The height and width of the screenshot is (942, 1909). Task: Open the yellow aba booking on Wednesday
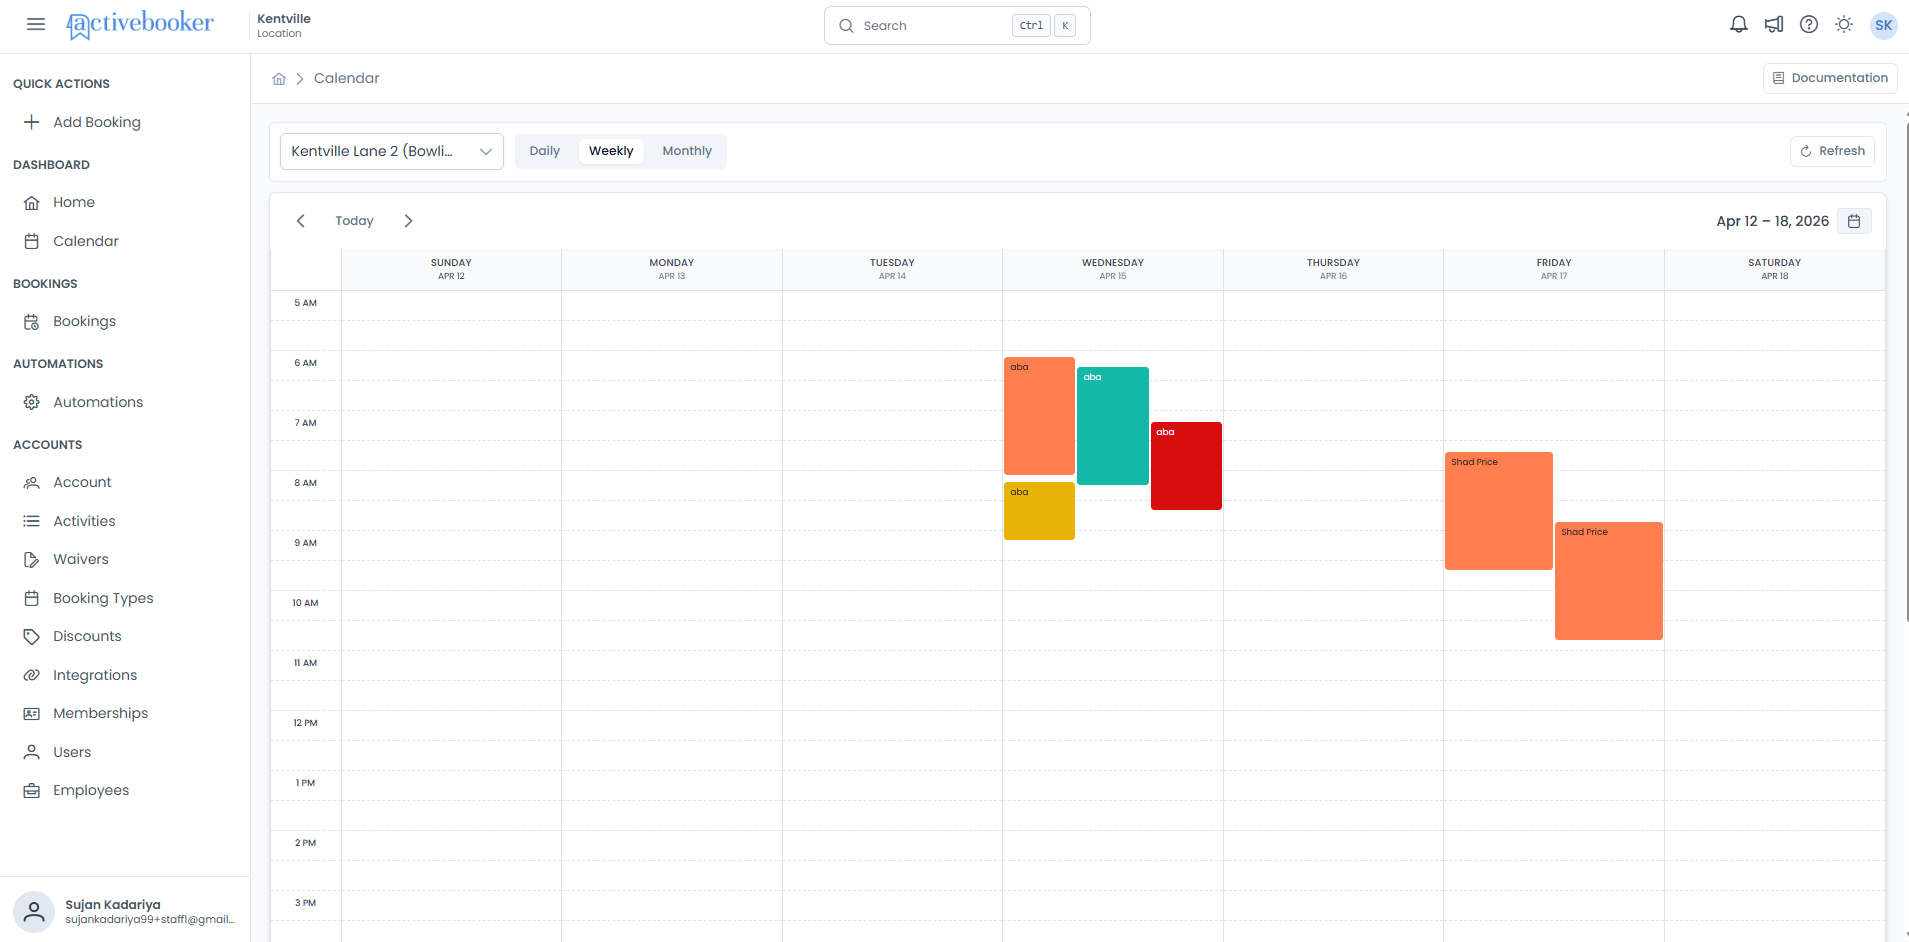pos(1039,511)
